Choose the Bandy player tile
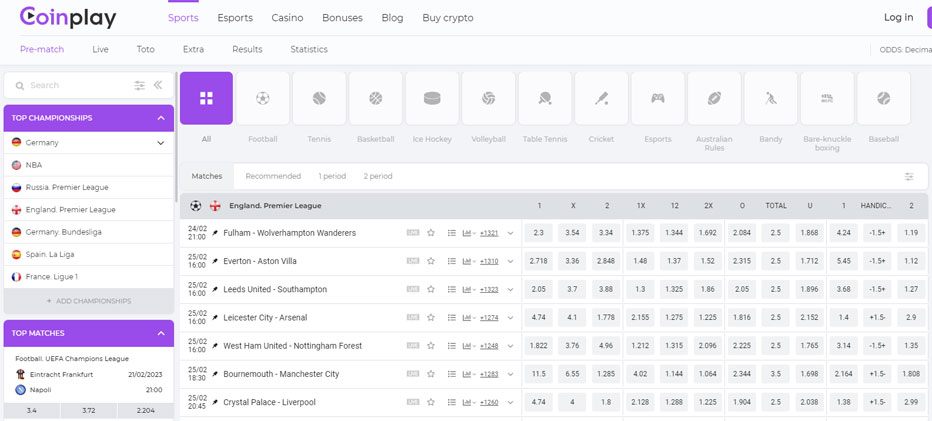This screenshot has width=932, height=421. [x=771, y=98]
